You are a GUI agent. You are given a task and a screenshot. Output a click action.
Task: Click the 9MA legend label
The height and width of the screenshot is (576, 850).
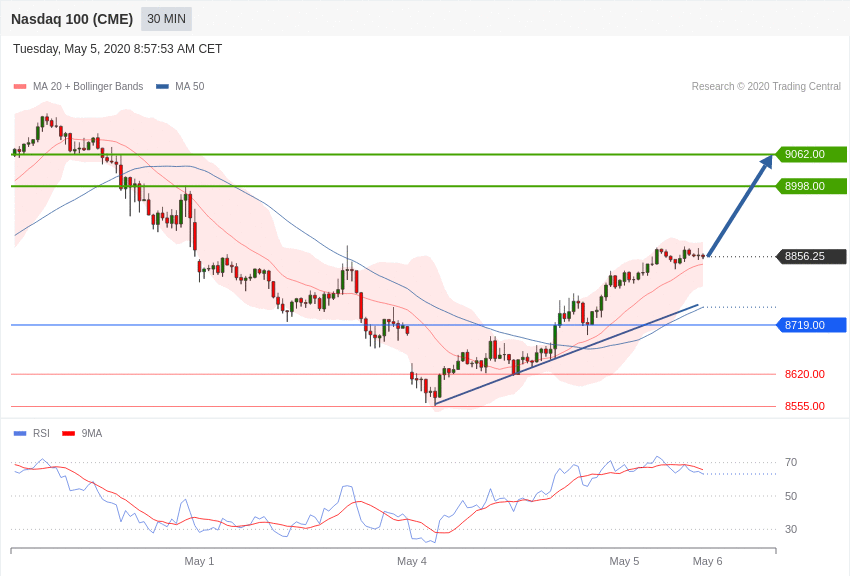click(92, 433)
